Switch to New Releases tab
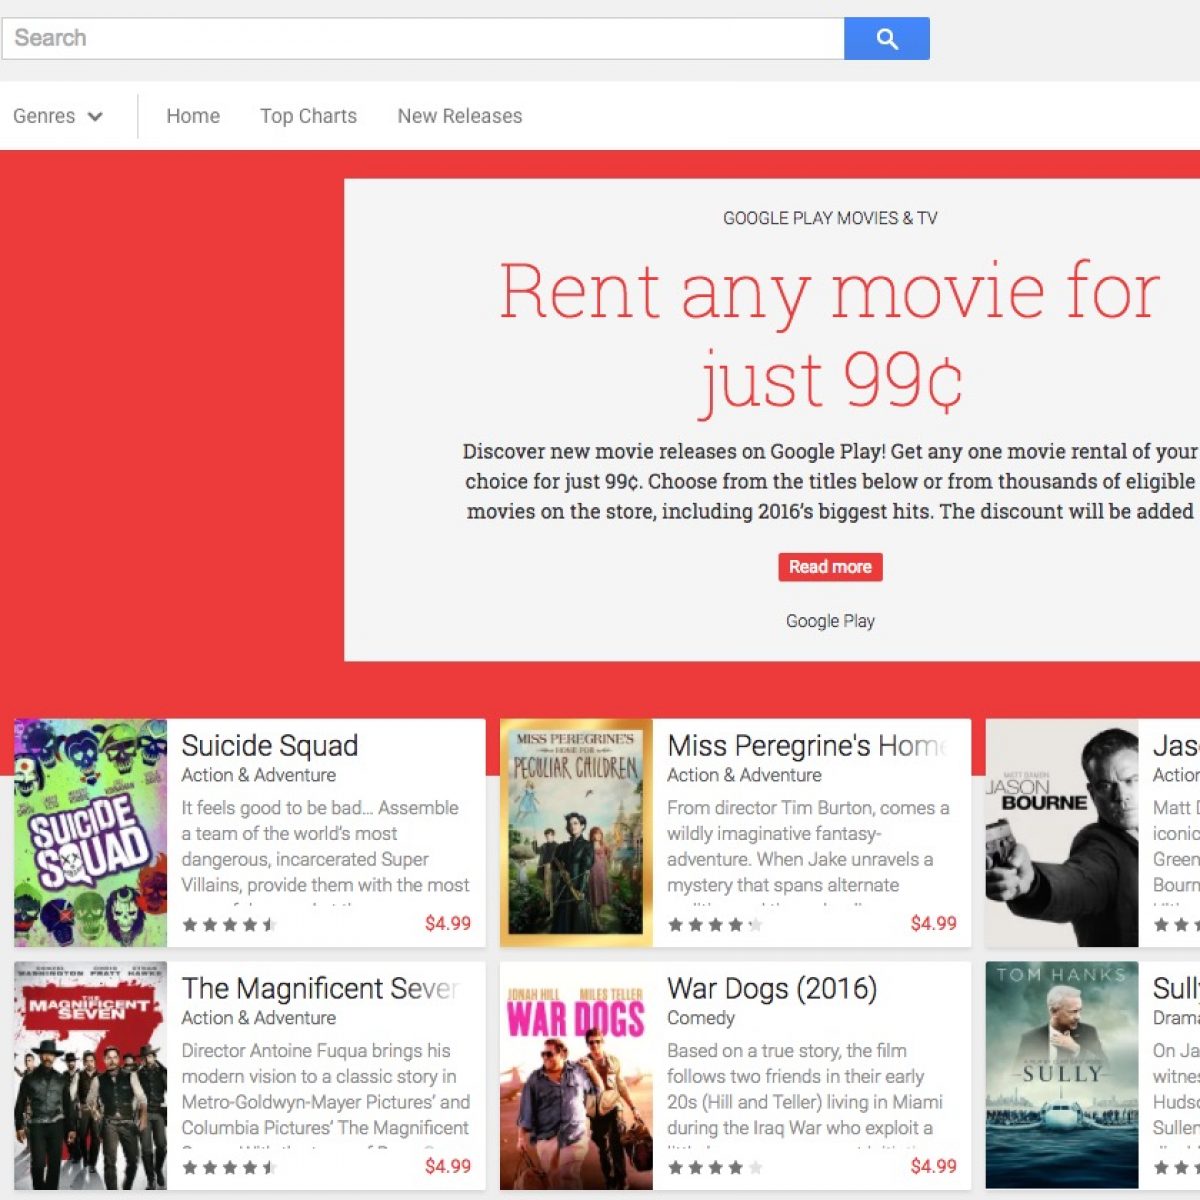 pos(459,116)
